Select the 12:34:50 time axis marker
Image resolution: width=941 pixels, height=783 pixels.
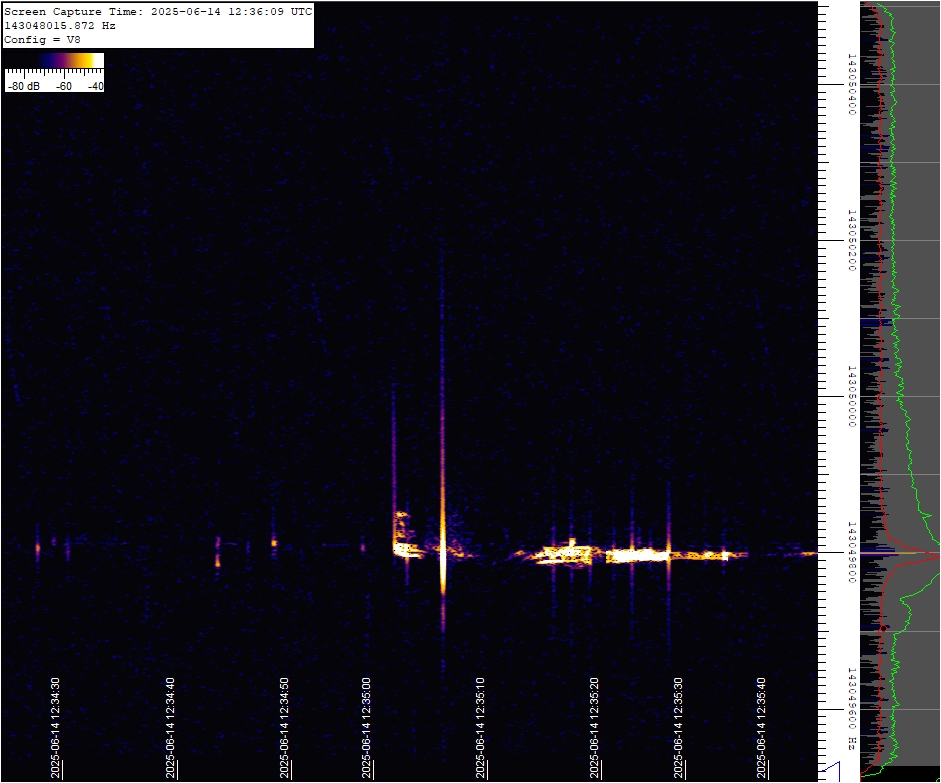(284, 728)
